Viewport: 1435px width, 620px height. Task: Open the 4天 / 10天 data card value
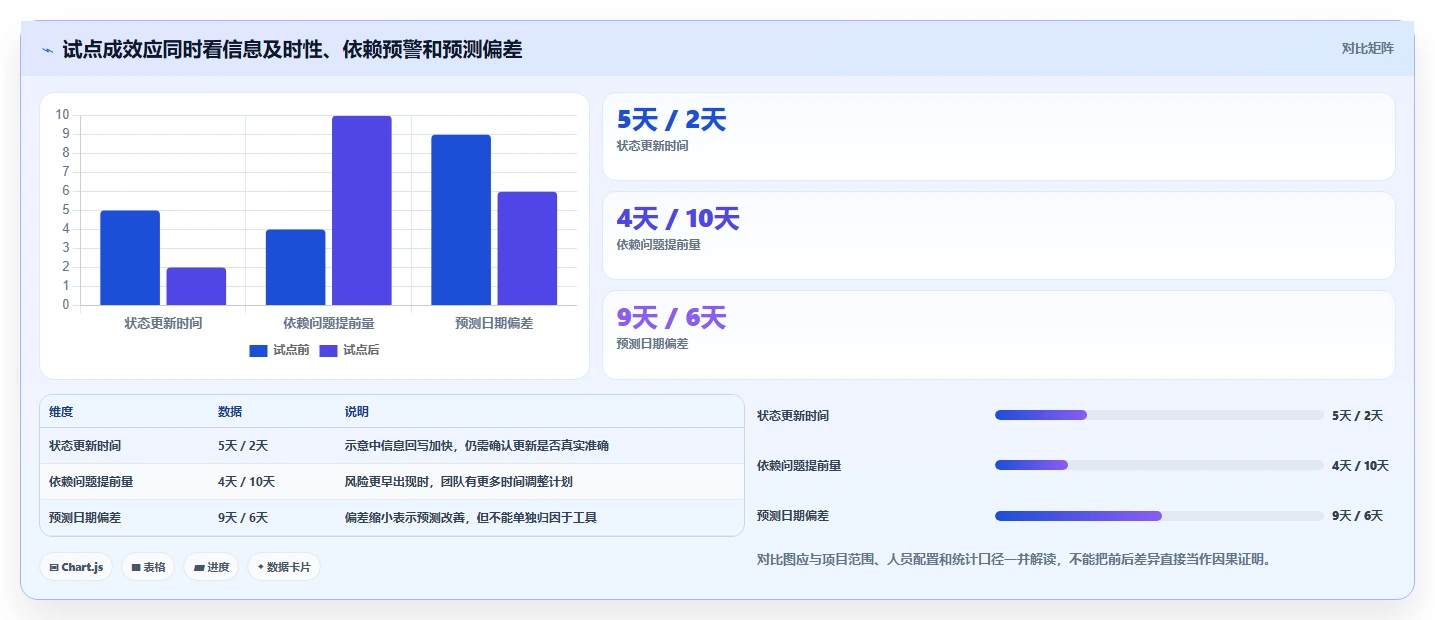[678, 219]
